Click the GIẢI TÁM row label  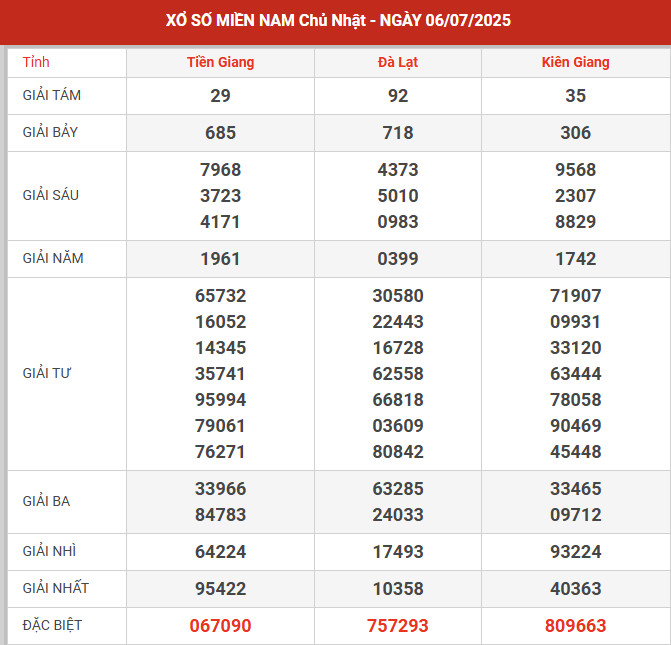click(51, 95)
